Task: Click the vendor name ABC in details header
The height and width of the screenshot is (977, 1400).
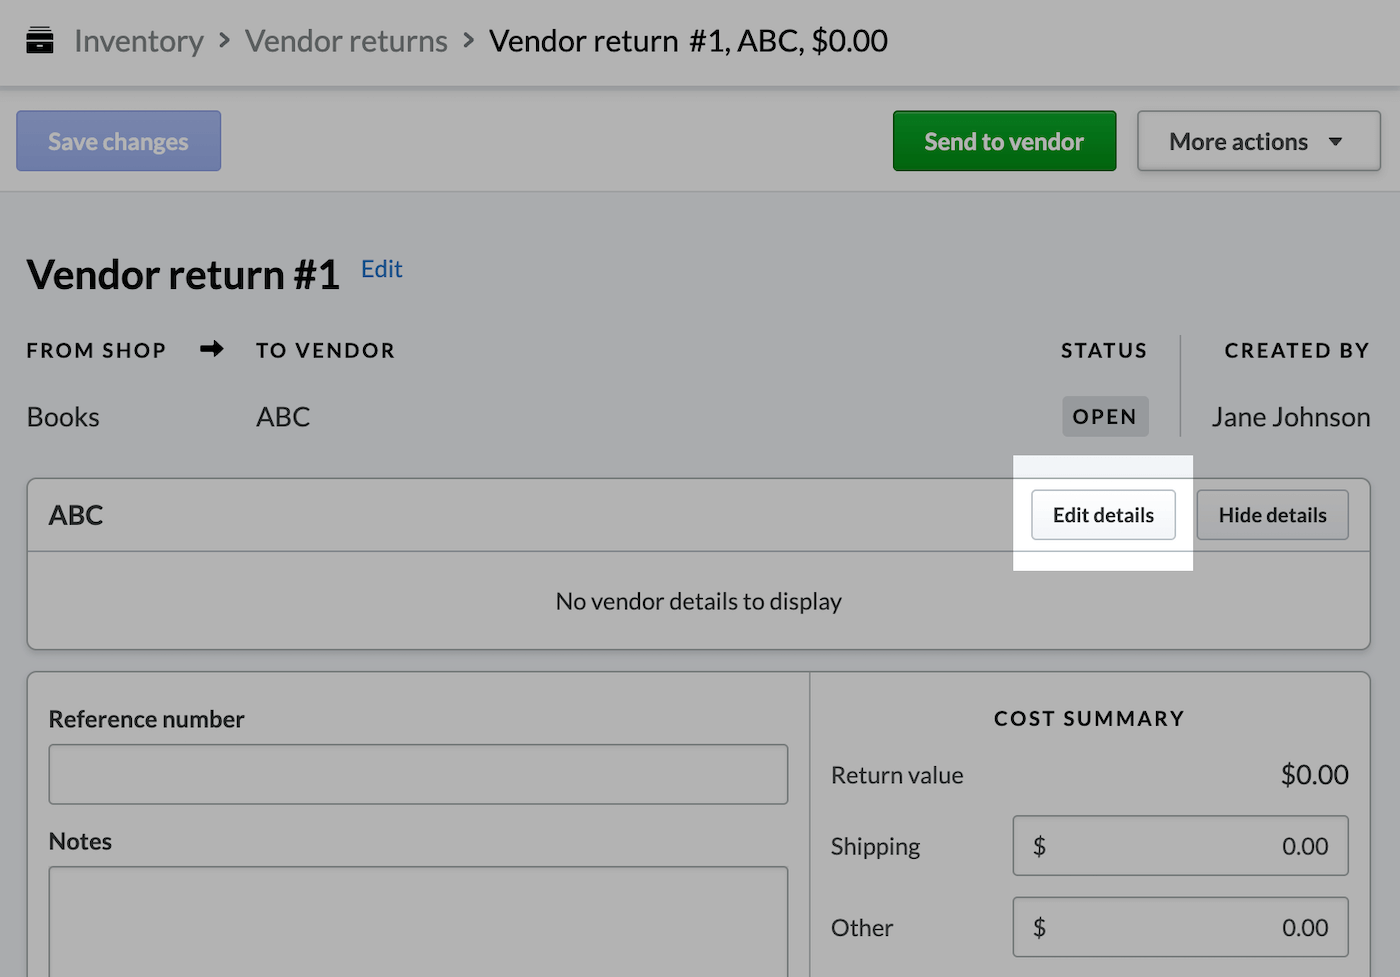Action: click(x=76, y=514)
